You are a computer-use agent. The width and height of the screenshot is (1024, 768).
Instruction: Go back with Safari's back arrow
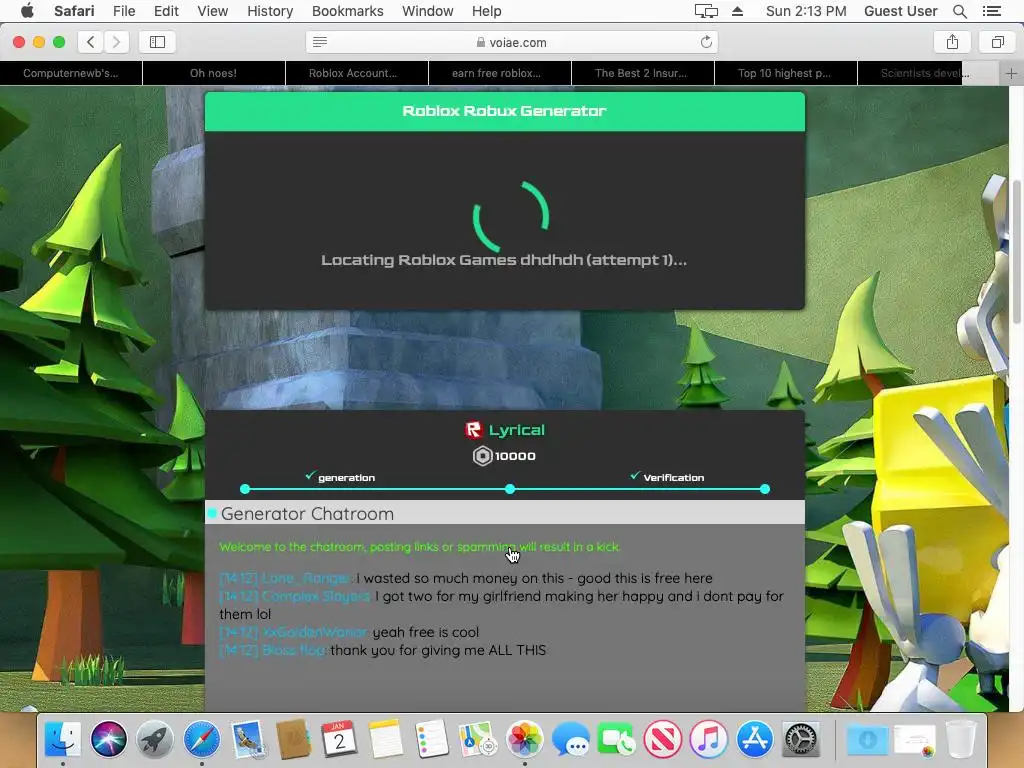[x=91, y=42]
